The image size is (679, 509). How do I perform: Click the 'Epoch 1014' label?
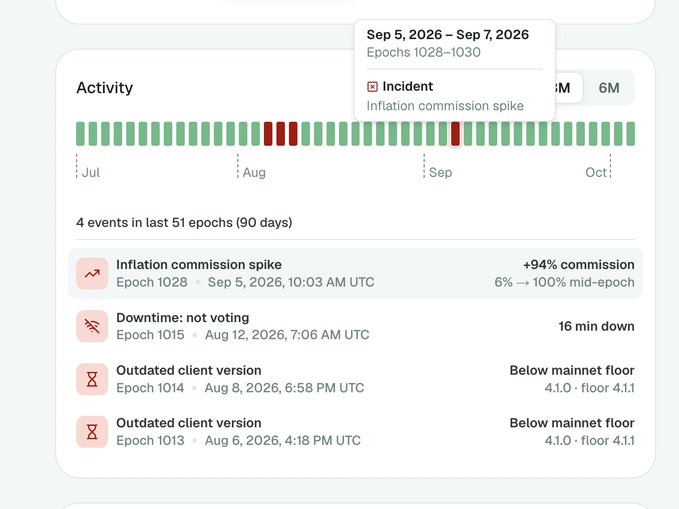(x=150, y=388)
